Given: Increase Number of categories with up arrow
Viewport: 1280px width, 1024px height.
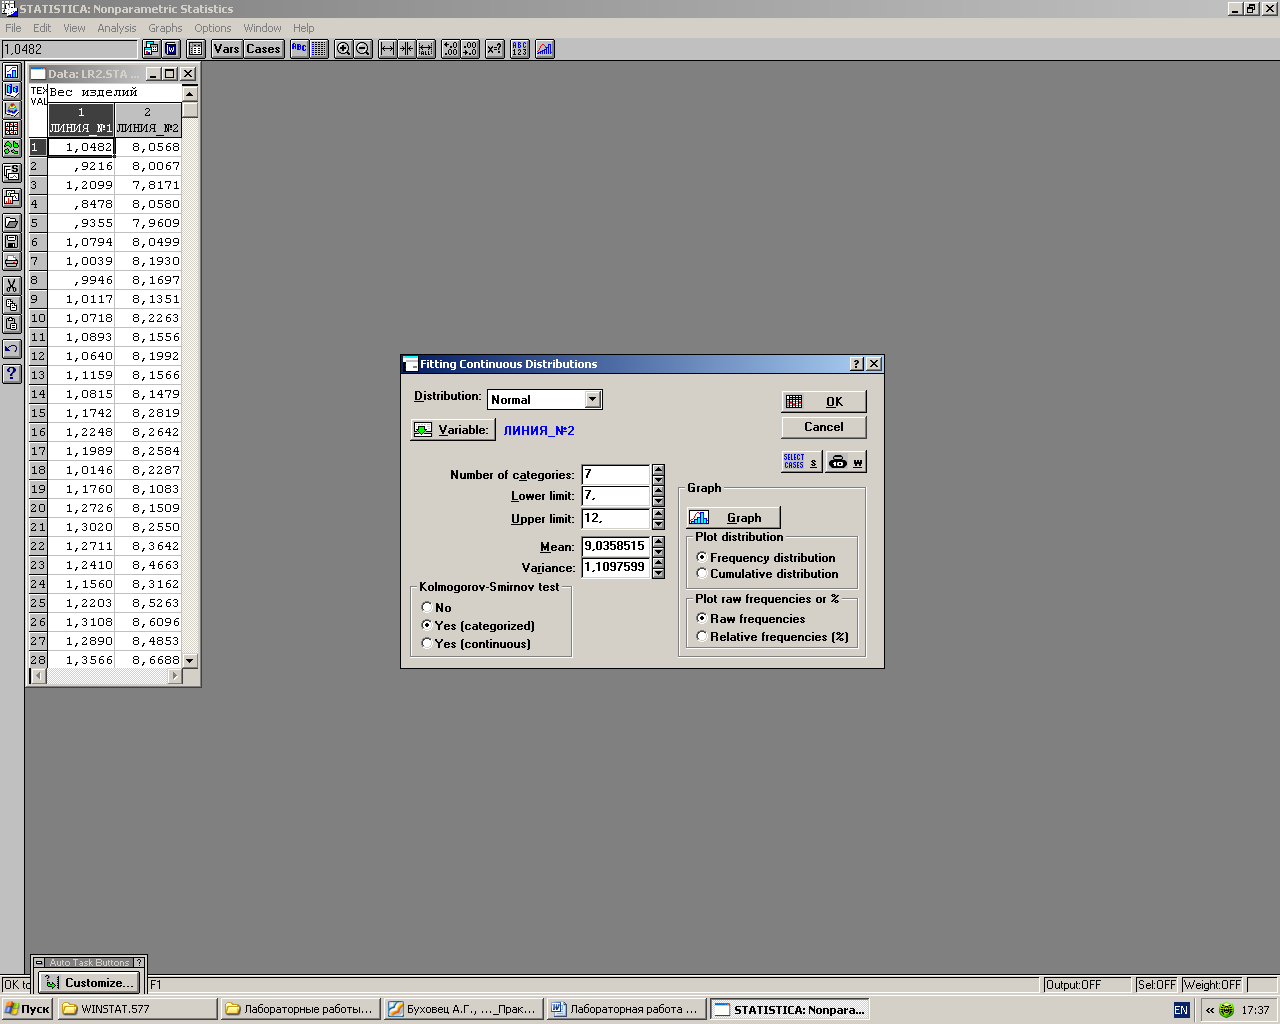Looking at the screenshot, I should pos(658,469).
